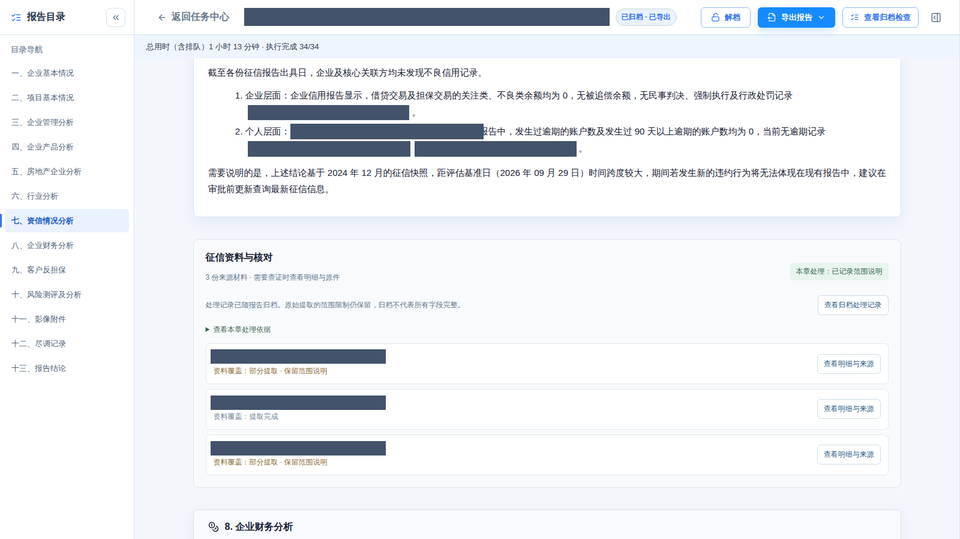
Task: Open 查看归档检查
Action: point(880,17)
